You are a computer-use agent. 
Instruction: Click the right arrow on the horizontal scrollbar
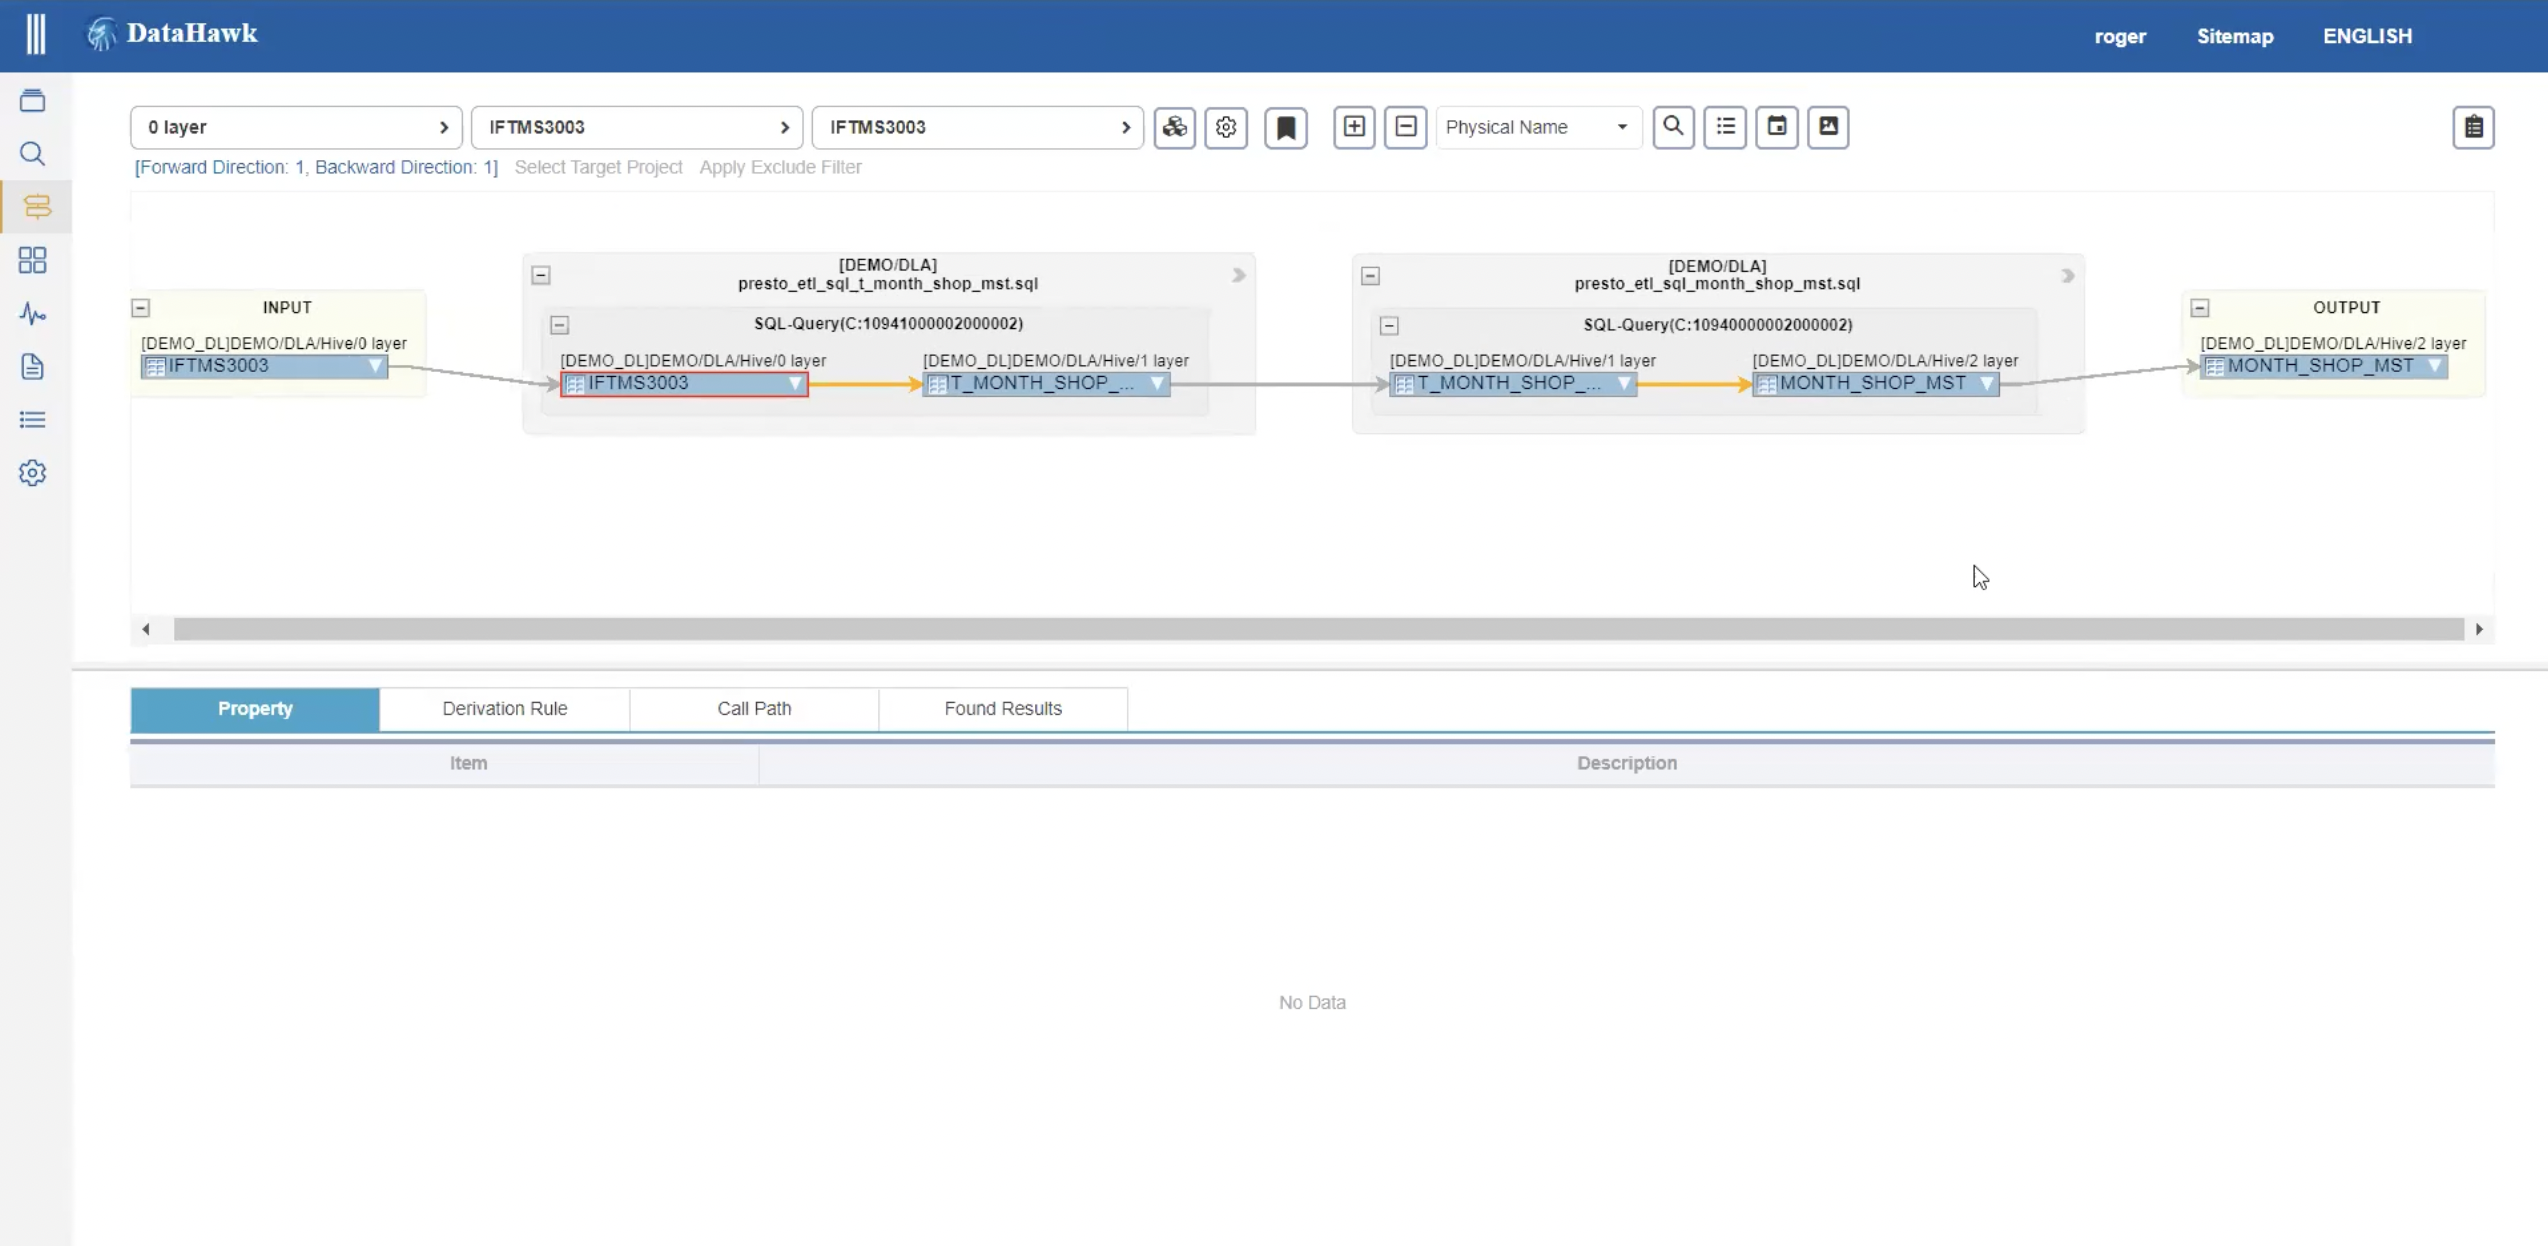click(2479, 629)
